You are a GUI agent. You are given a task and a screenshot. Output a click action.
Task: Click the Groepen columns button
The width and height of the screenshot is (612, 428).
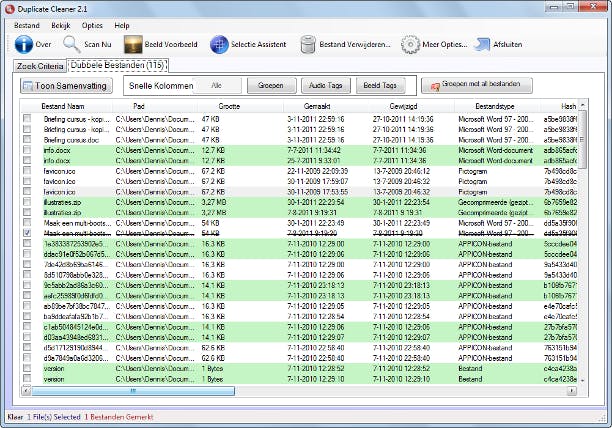point(271,85)
